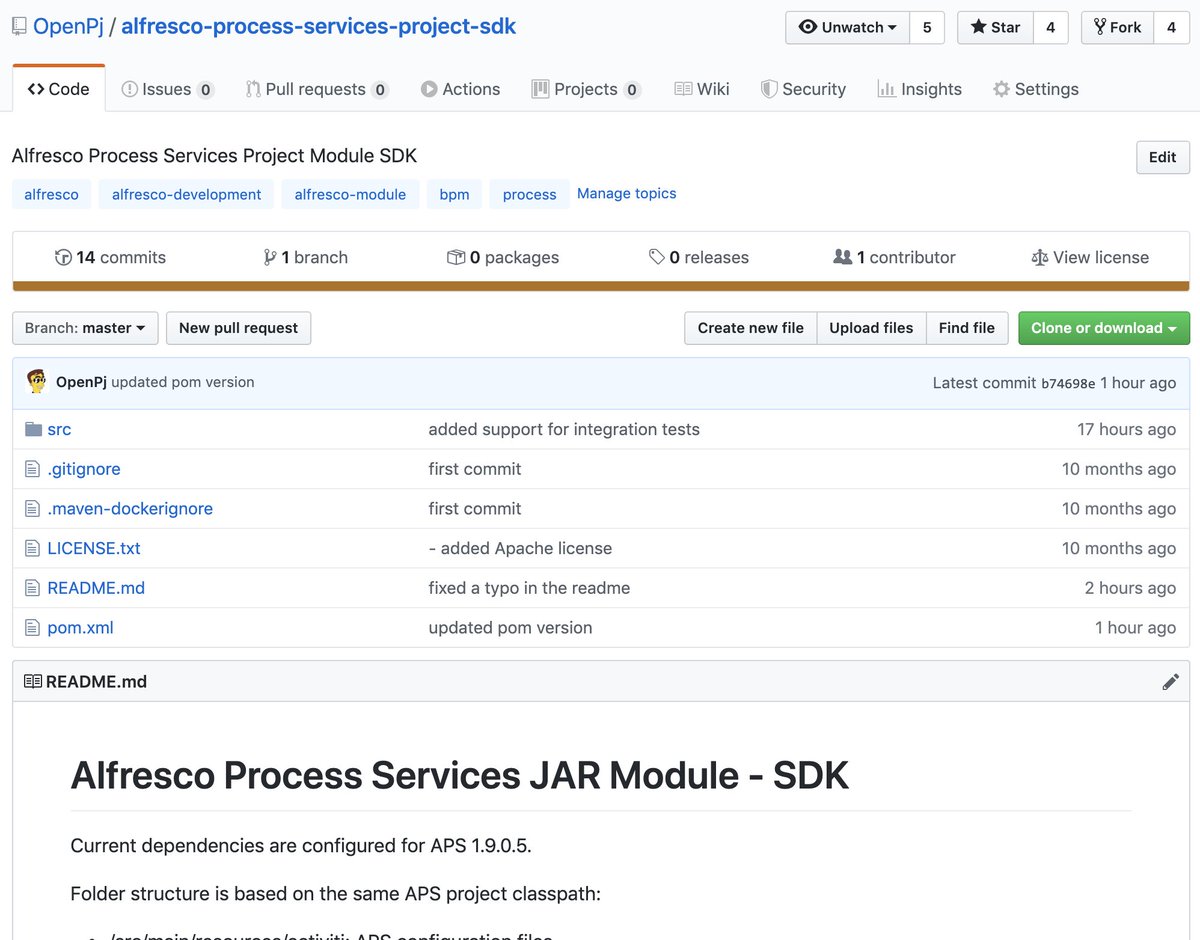Open the Wiki tab
This screenshot has width=1200, height=940.
pos(702,89)
